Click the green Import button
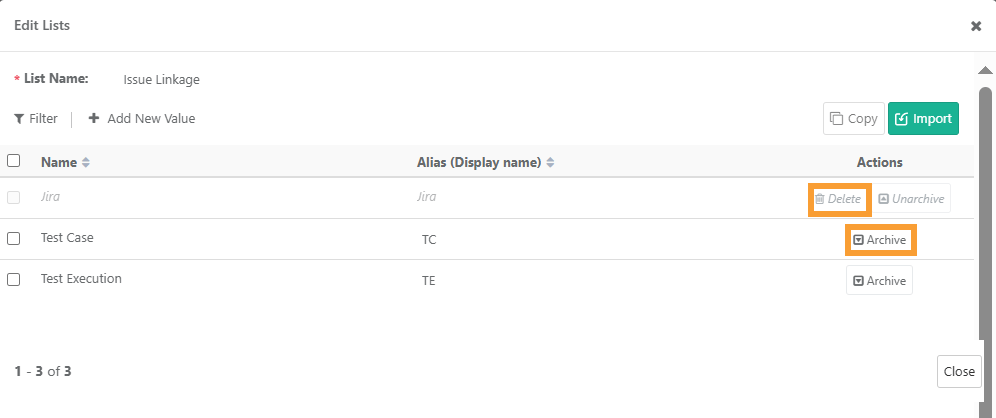The image size is (996, 418). click(923, 119)
